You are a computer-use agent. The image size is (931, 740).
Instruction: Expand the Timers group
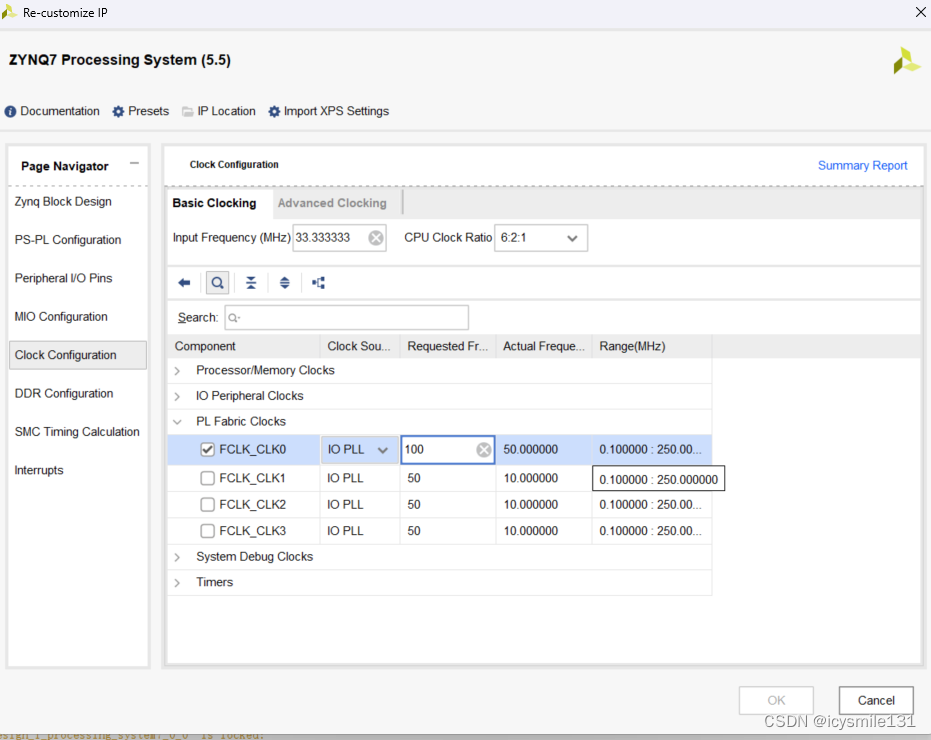pyautogui.click(x=177, y=583)
